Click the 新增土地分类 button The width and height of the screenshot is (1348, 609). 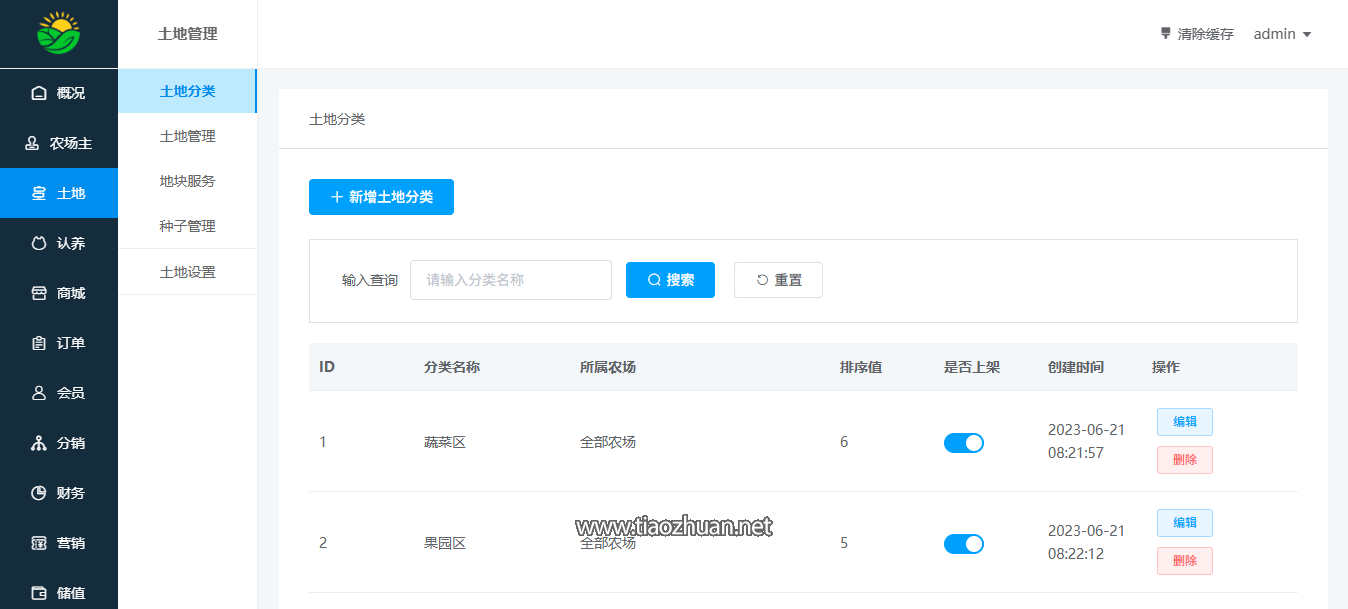click(381, 197)
